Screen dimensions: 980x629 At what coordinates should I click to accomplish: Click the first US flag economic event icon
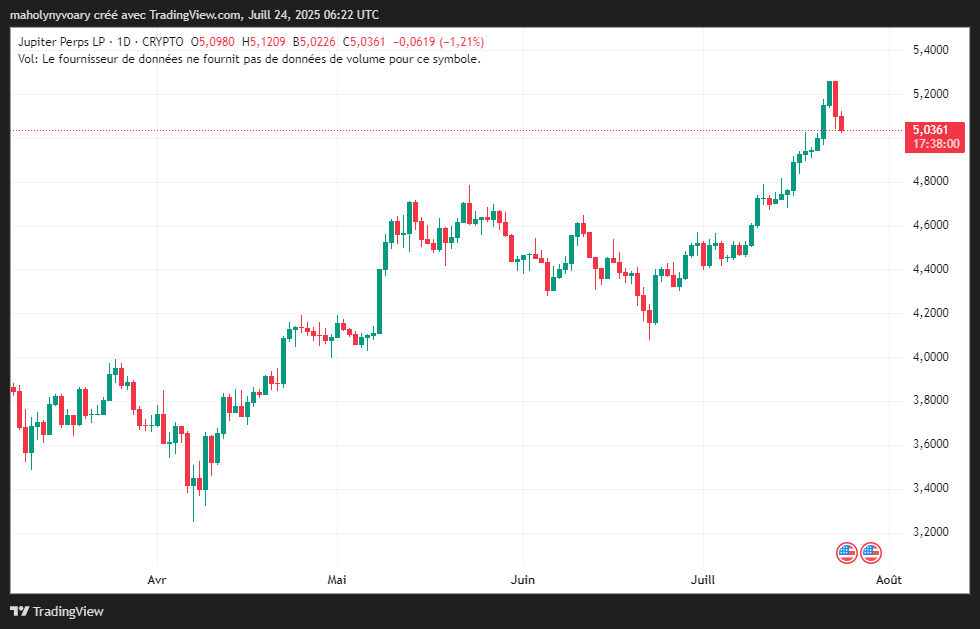[847, 552]
